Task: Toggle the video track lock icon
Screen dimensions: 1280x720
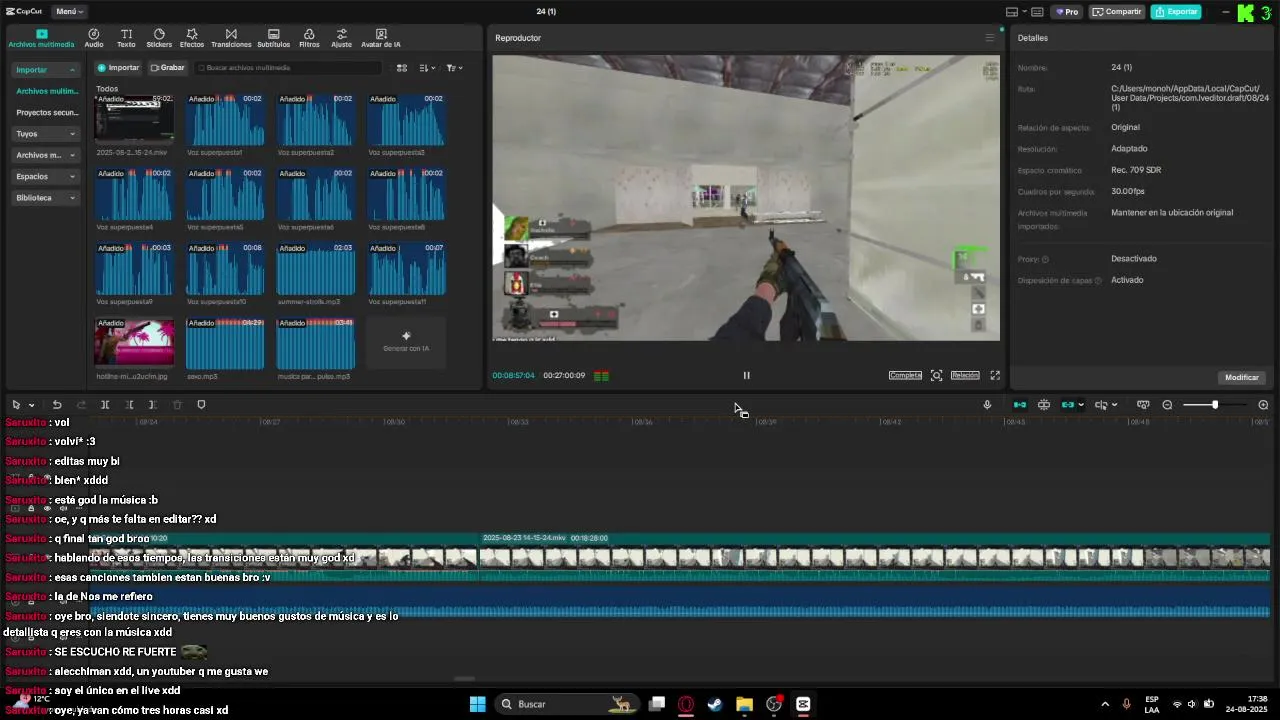Action: pyautogui.click(x=31, y=509)
